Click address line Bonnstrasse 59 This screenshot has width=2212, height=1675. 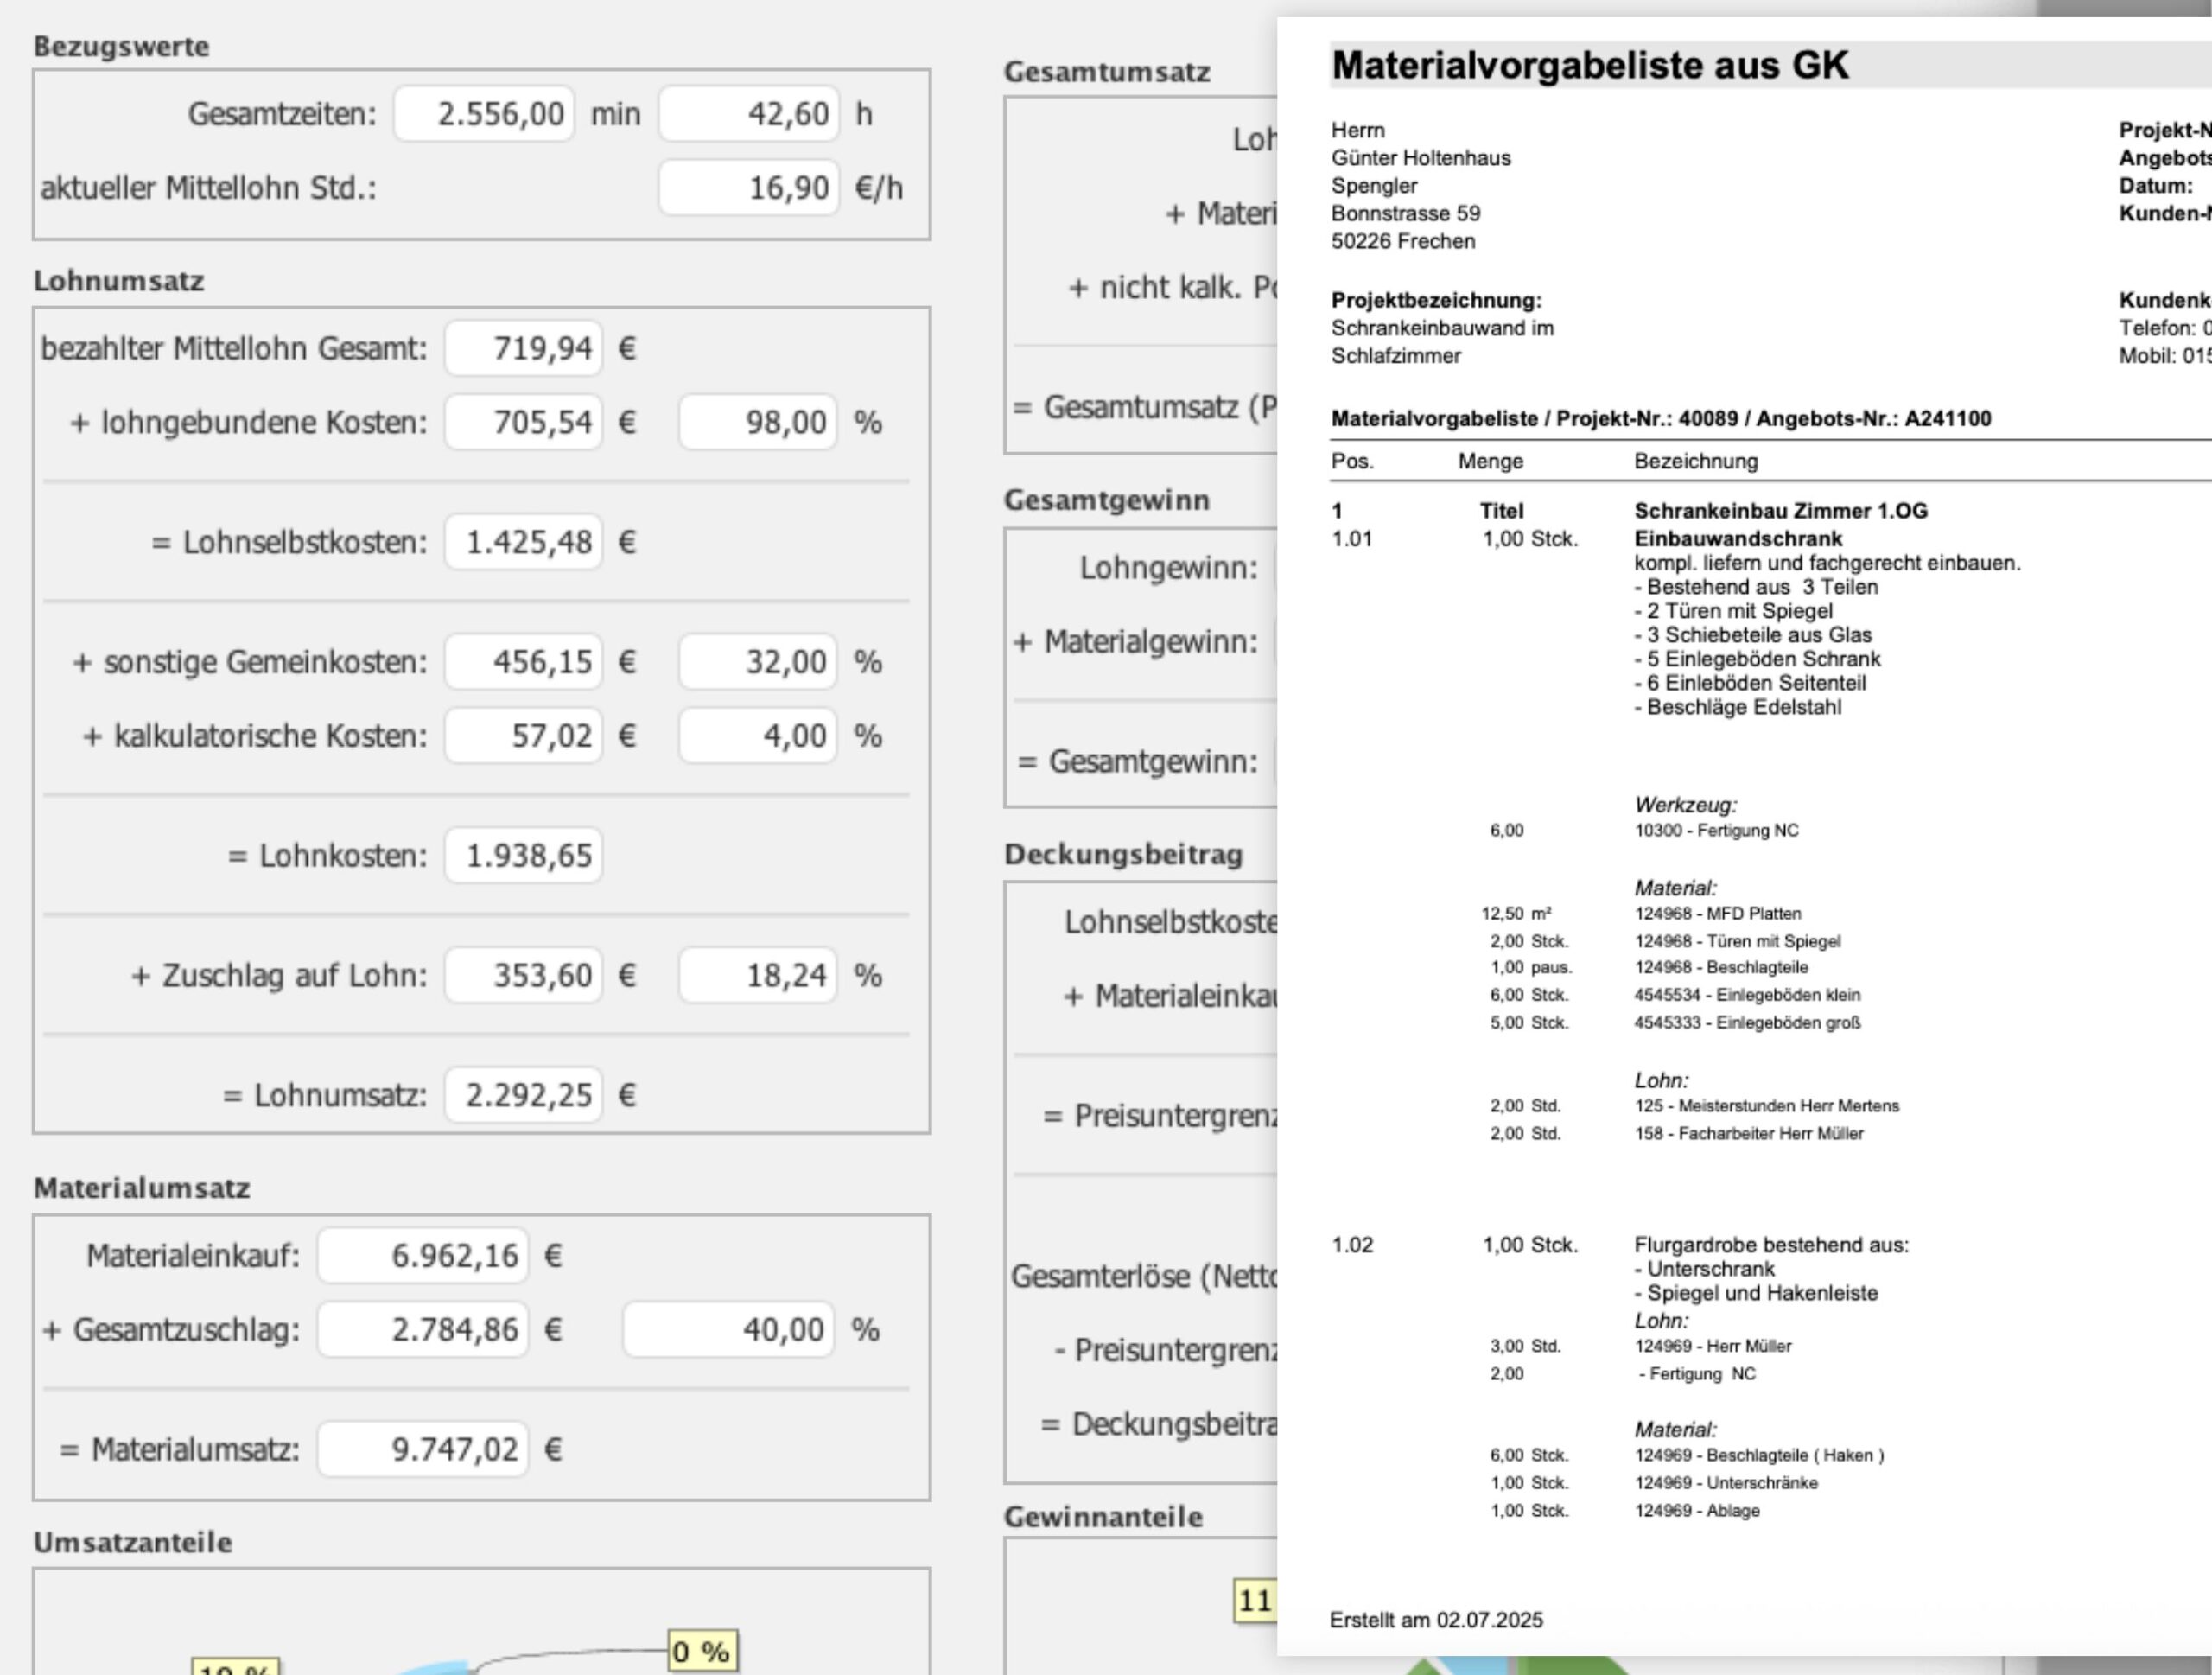1406,213
